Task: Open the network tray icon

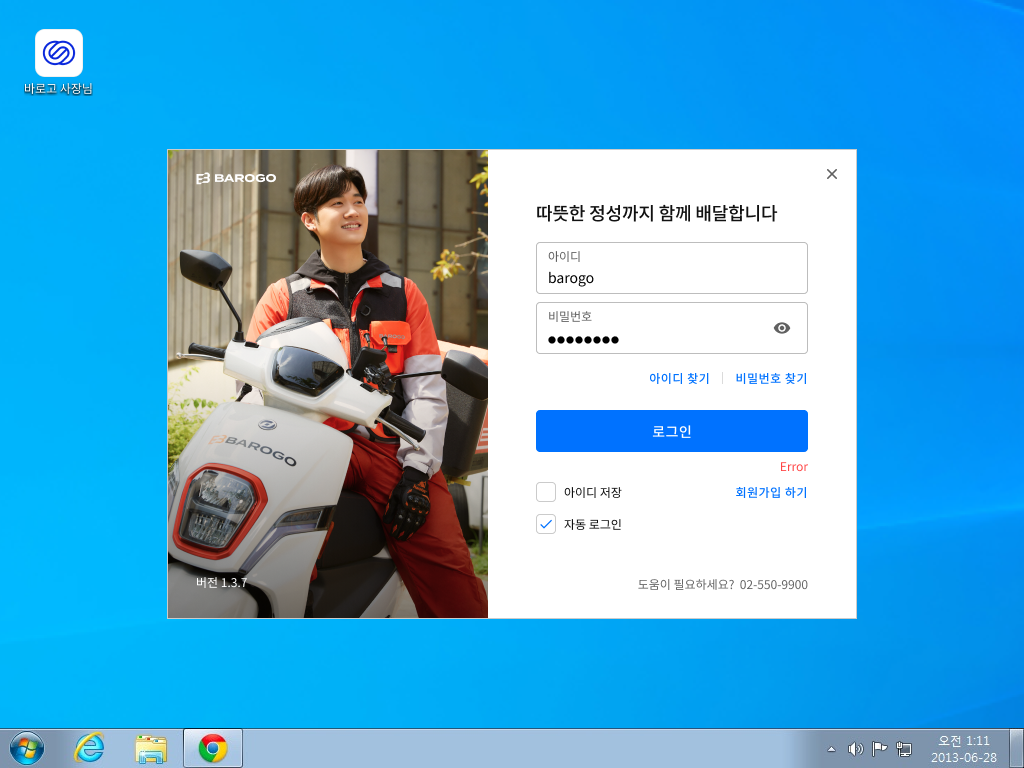Action: 904,749
